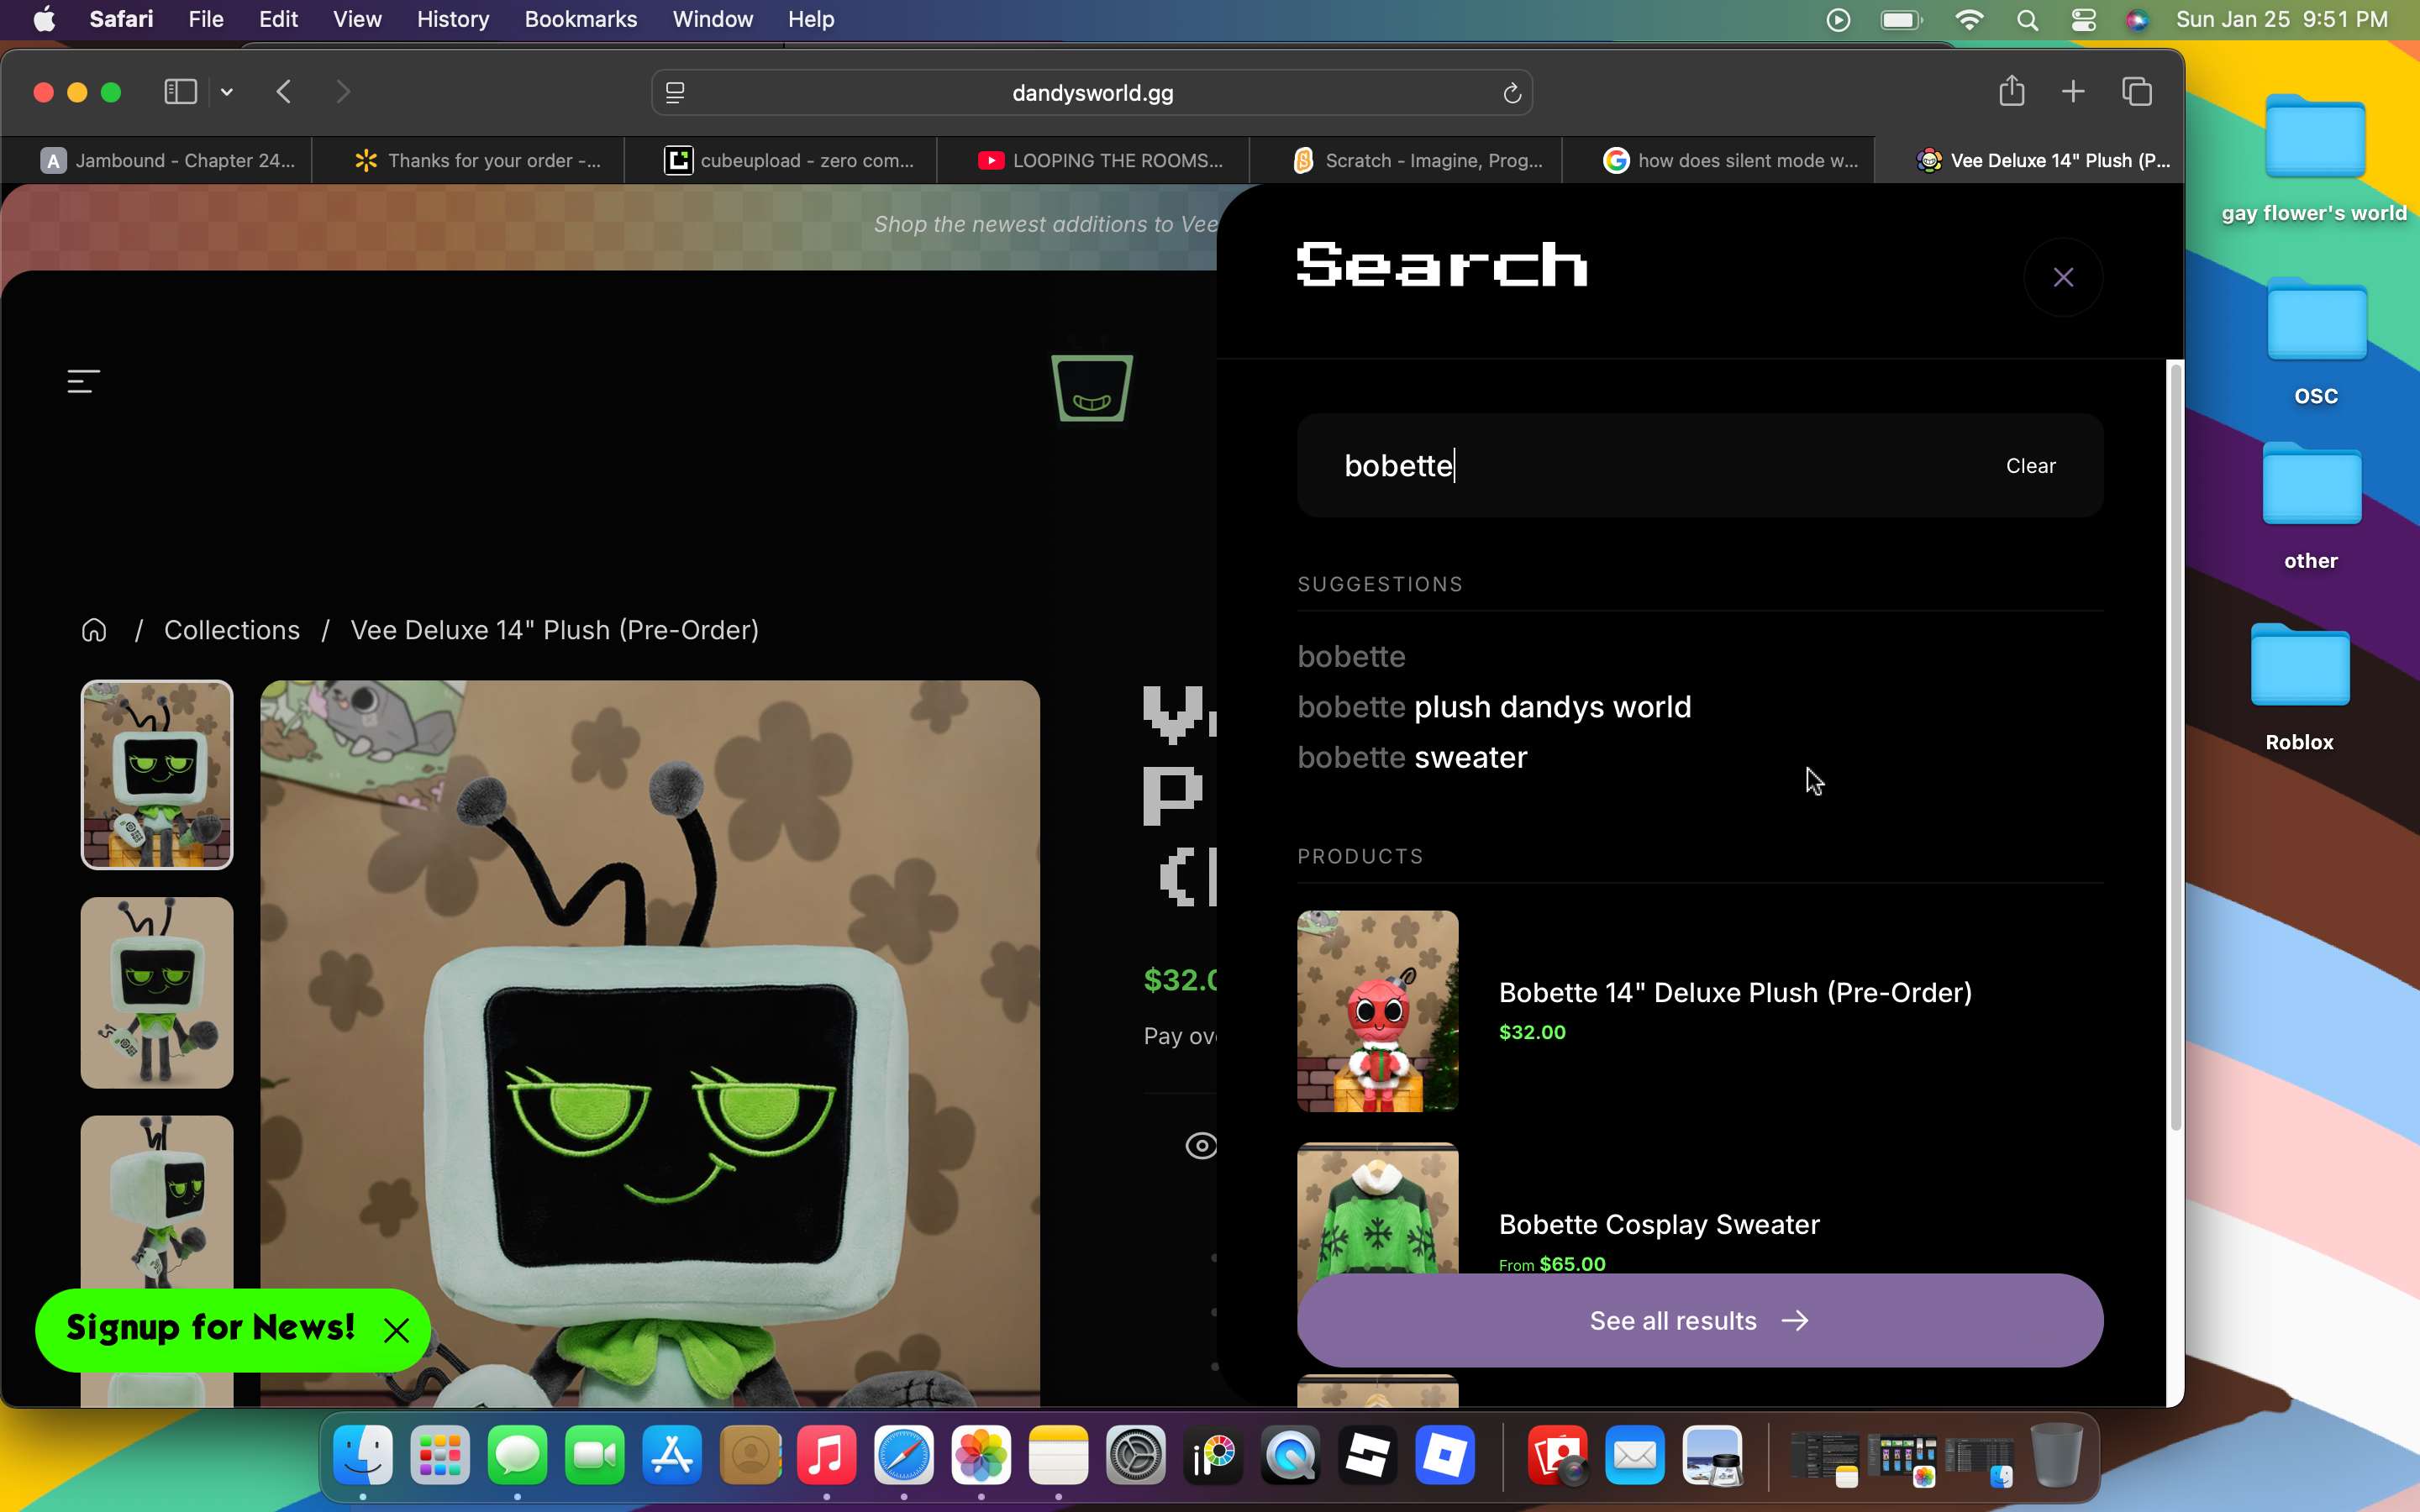Go back with the back arrow
2420x1512 pixels.
284,92
